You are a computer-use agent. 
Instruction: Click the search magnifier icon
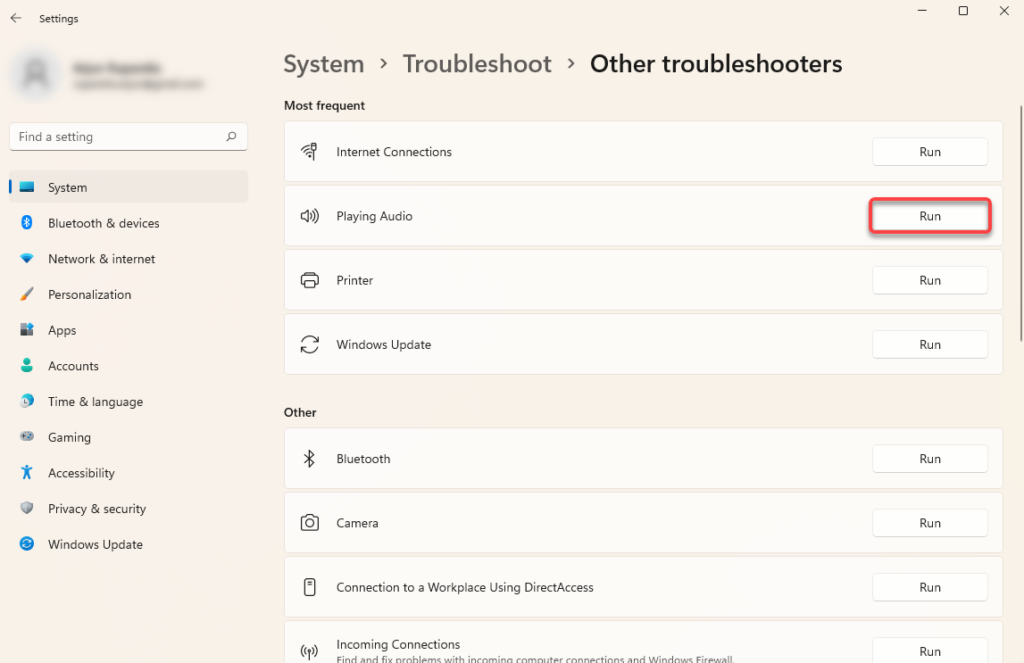point(231,137)
